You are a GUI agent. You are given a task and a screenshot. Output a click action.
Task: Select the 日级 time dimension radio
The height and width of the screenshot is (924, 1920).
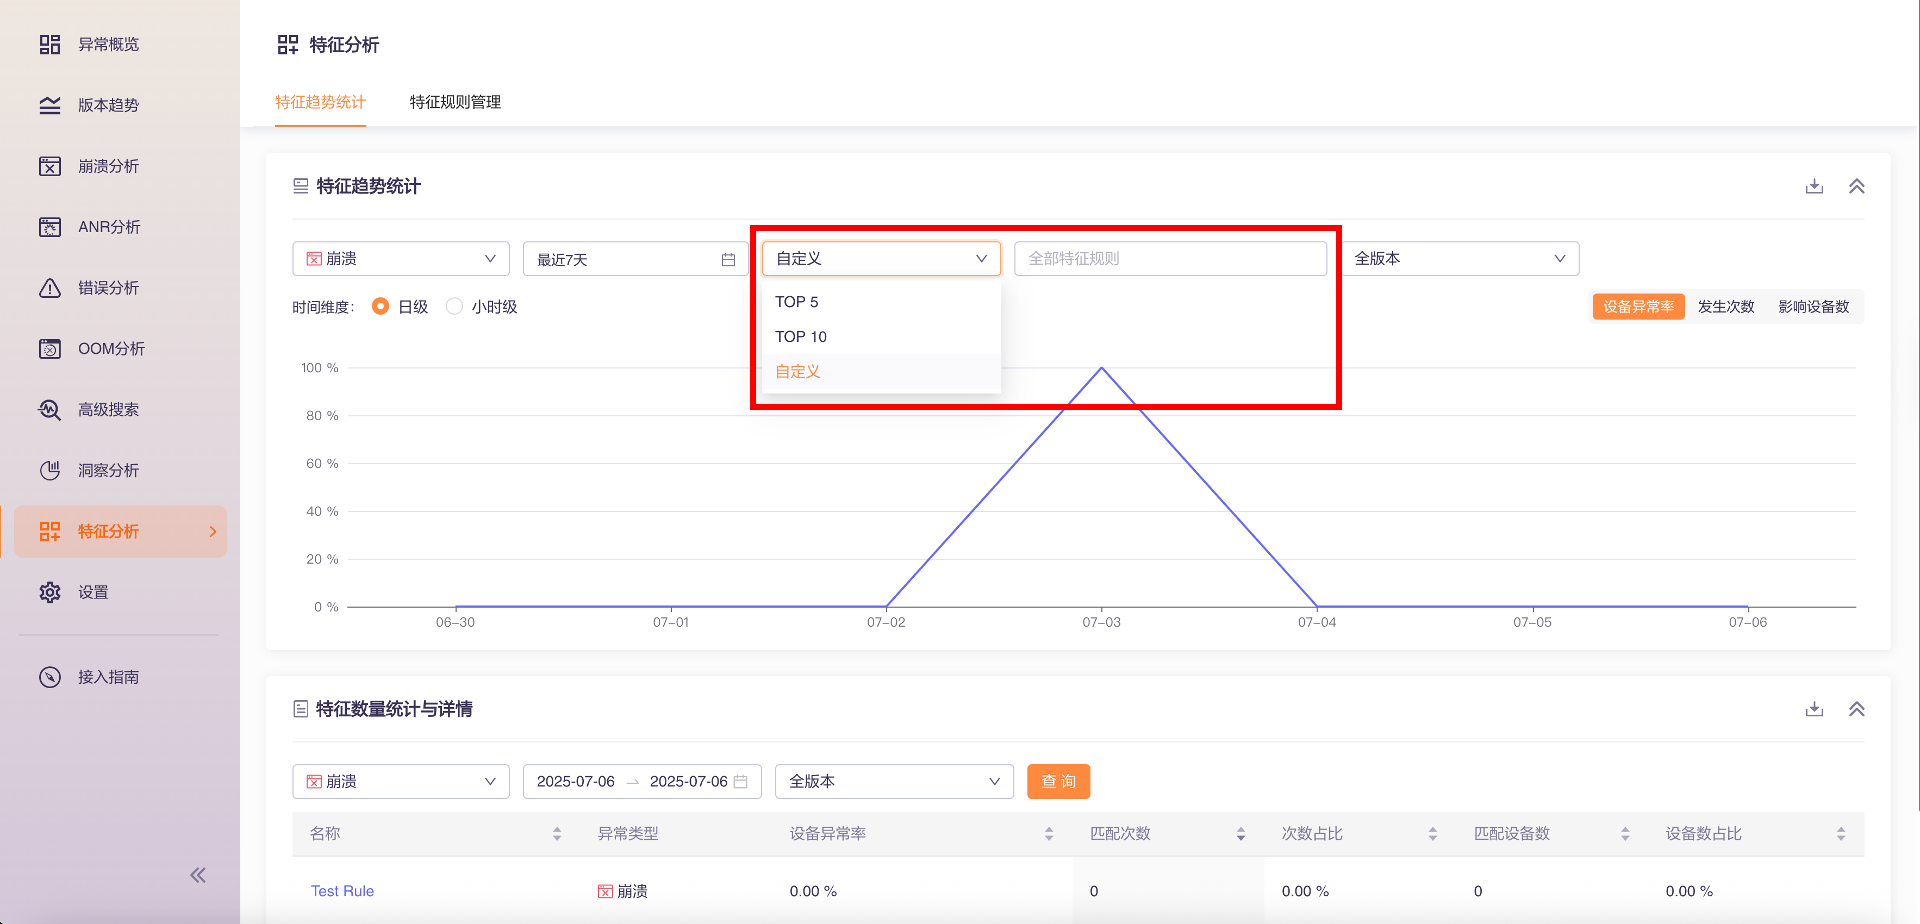tap(380, 307)
